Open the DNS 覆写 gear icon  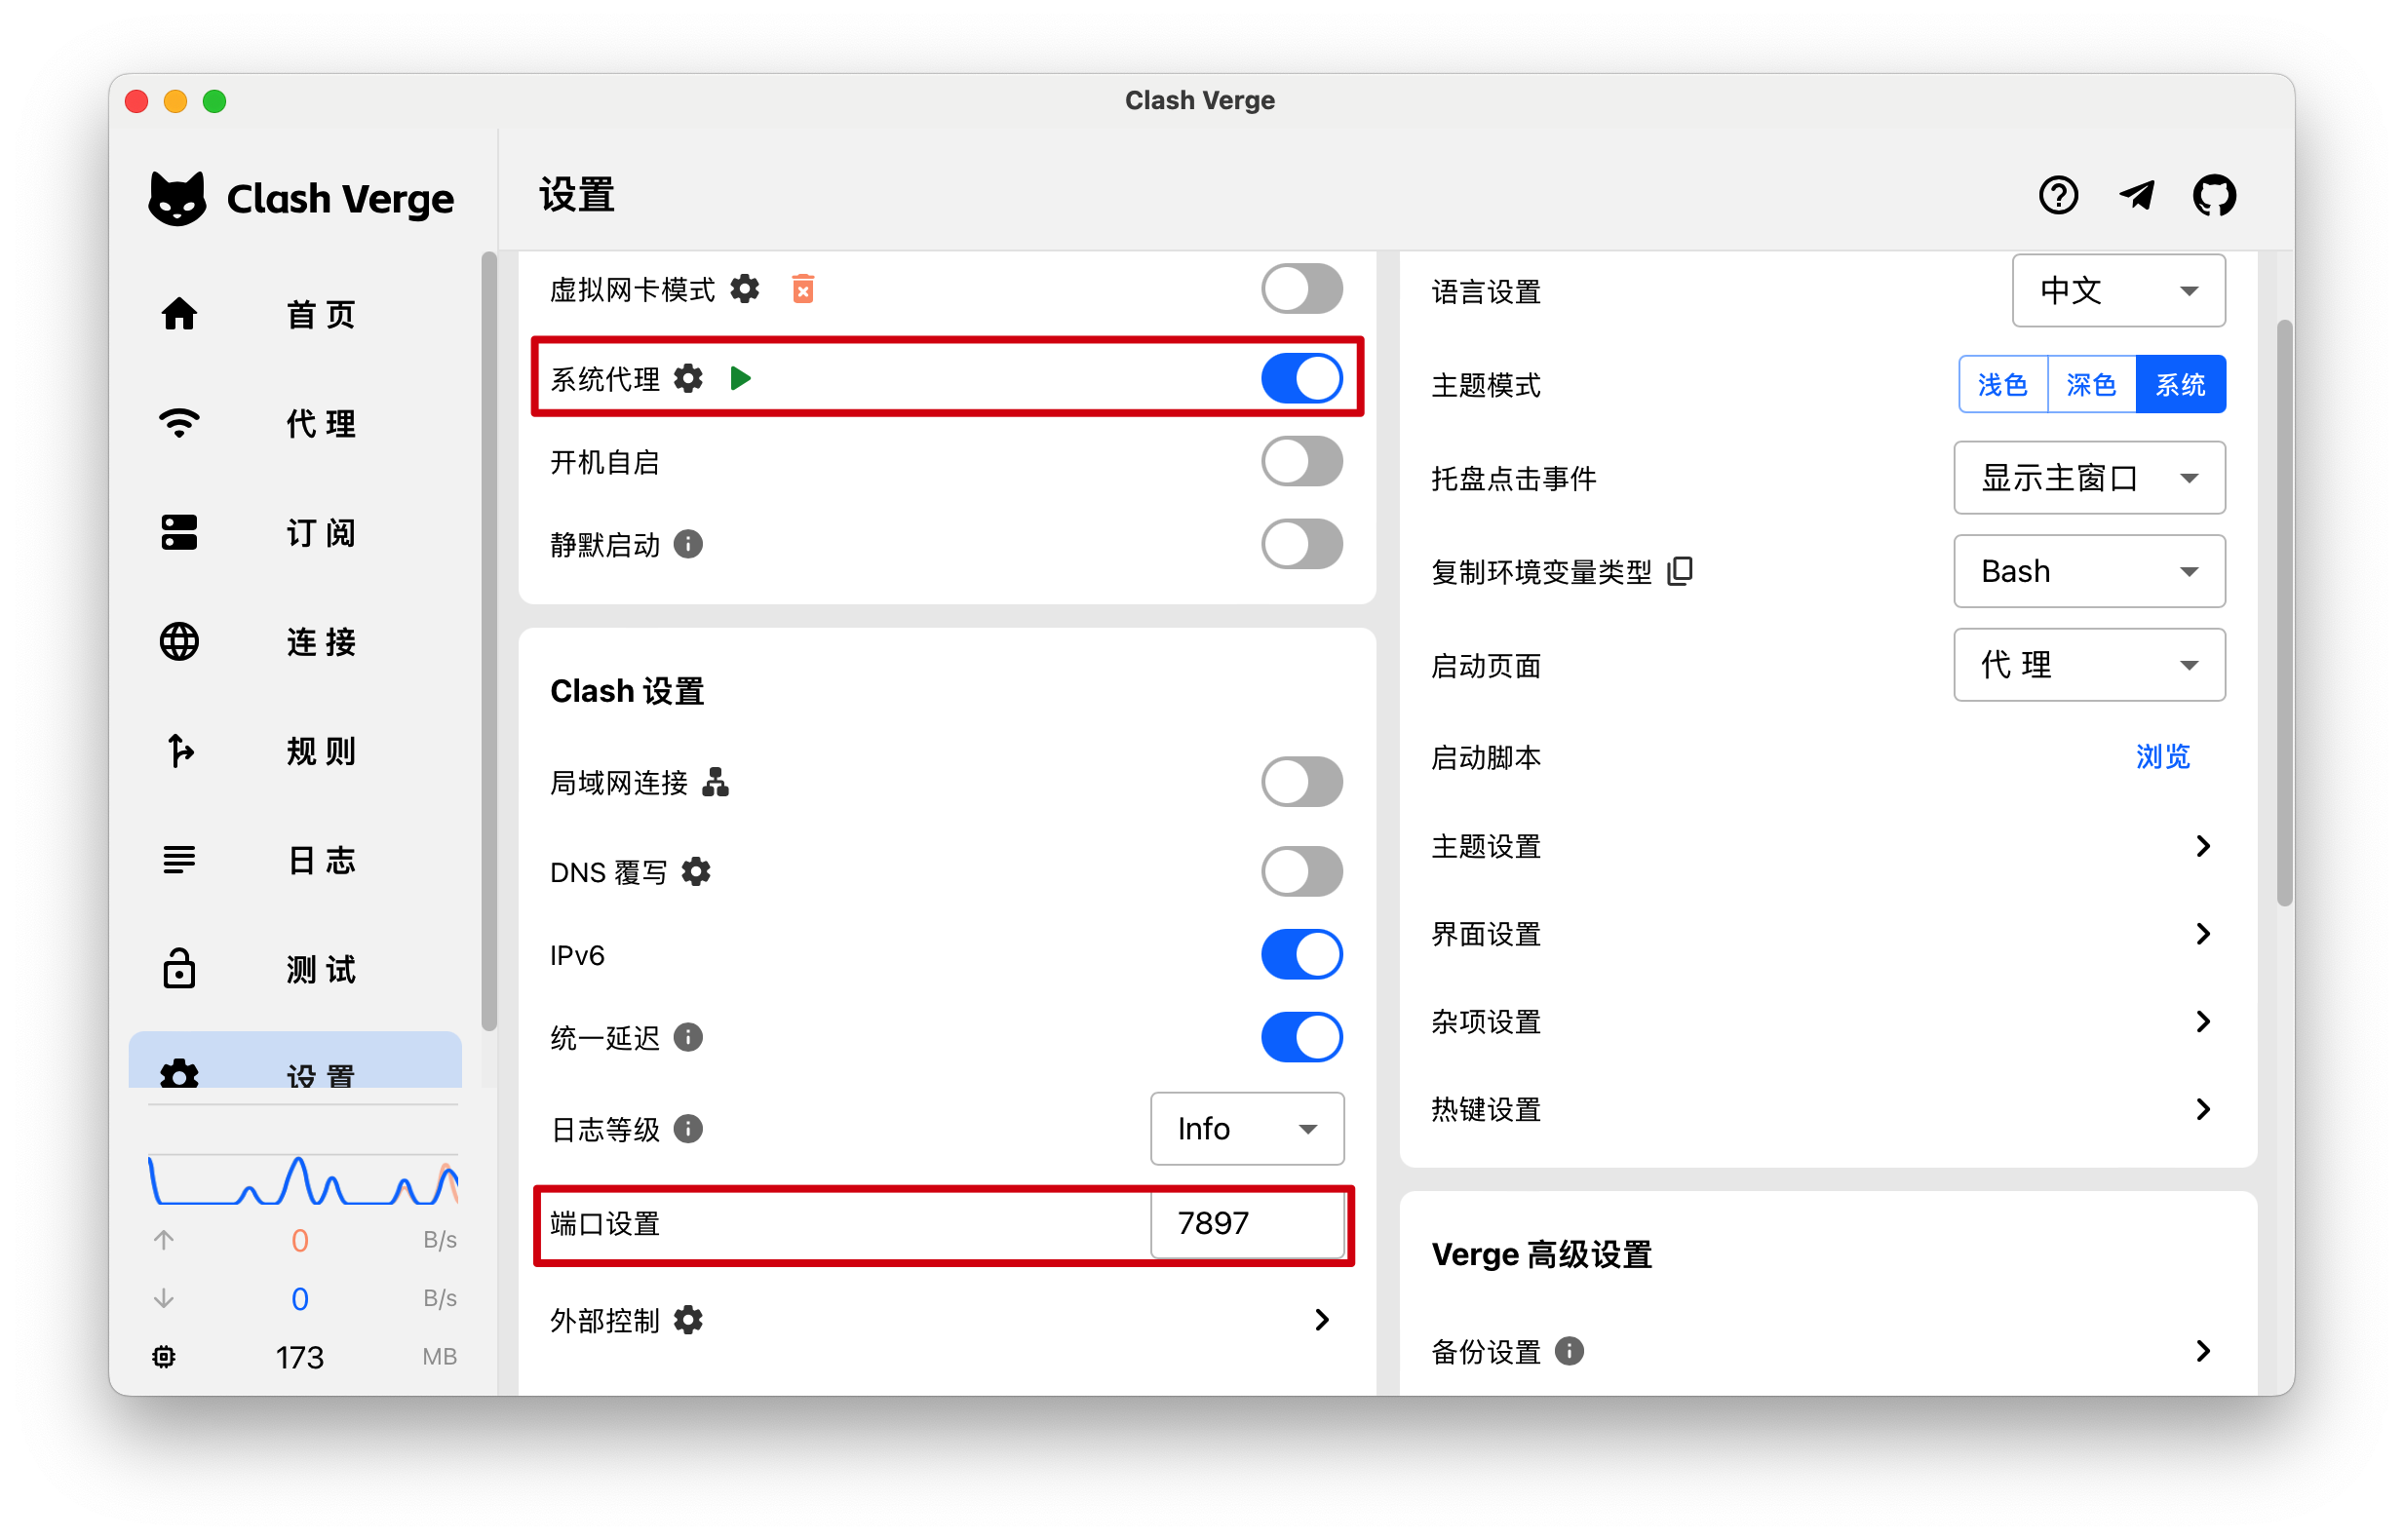click(x=696, y=872)
